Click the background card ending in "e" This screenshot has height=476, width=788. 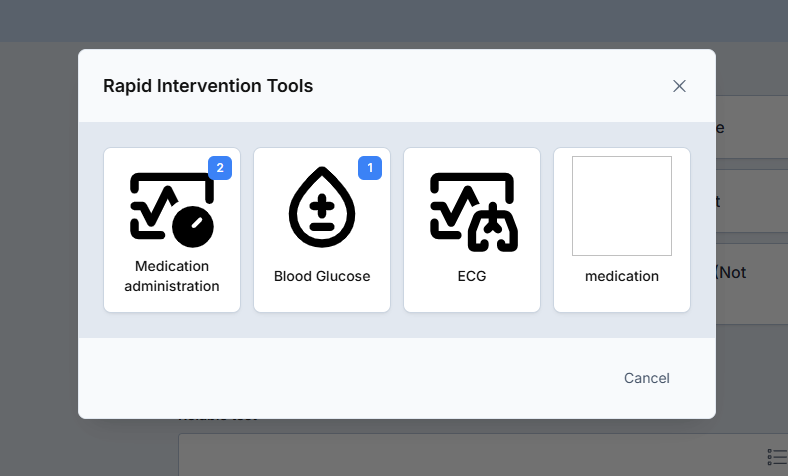coord(752,127)
